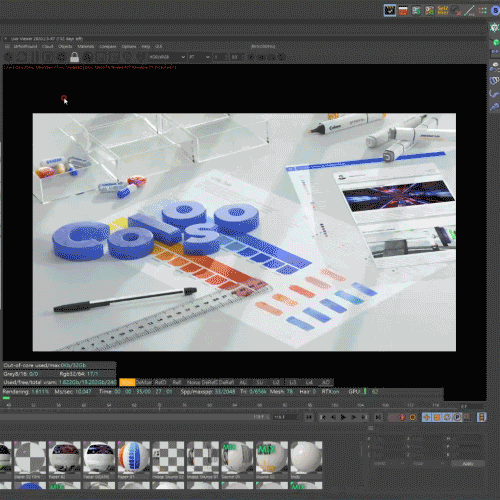Open the Objects menu in Live Viewer
The width and height of the screenshot is (500, 500).
65,47
